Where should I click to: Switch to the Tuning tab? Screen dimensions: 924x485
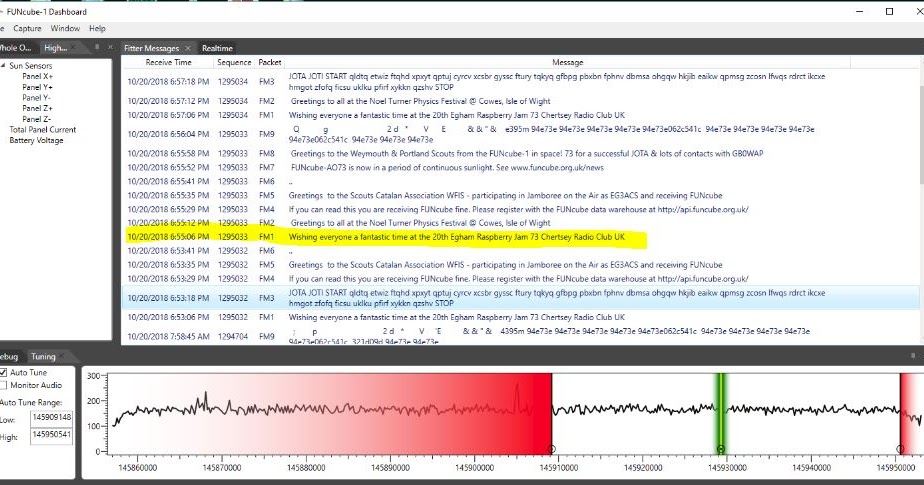click(43, 357)
